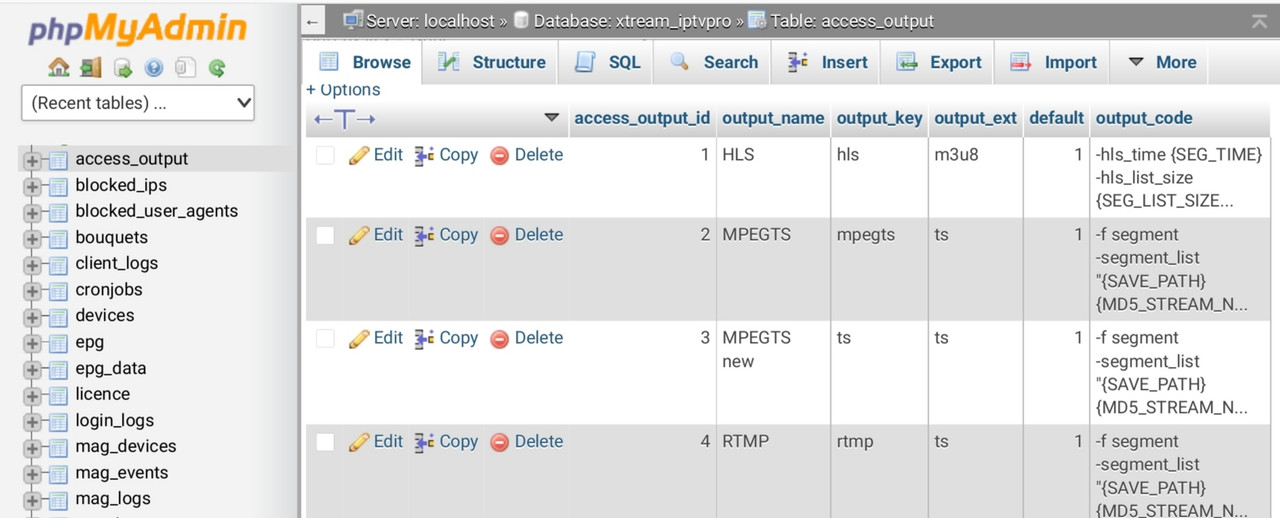Click the table icon beside blocked_ips
The width and height of the screenshot is (1280, 518).
59,186
